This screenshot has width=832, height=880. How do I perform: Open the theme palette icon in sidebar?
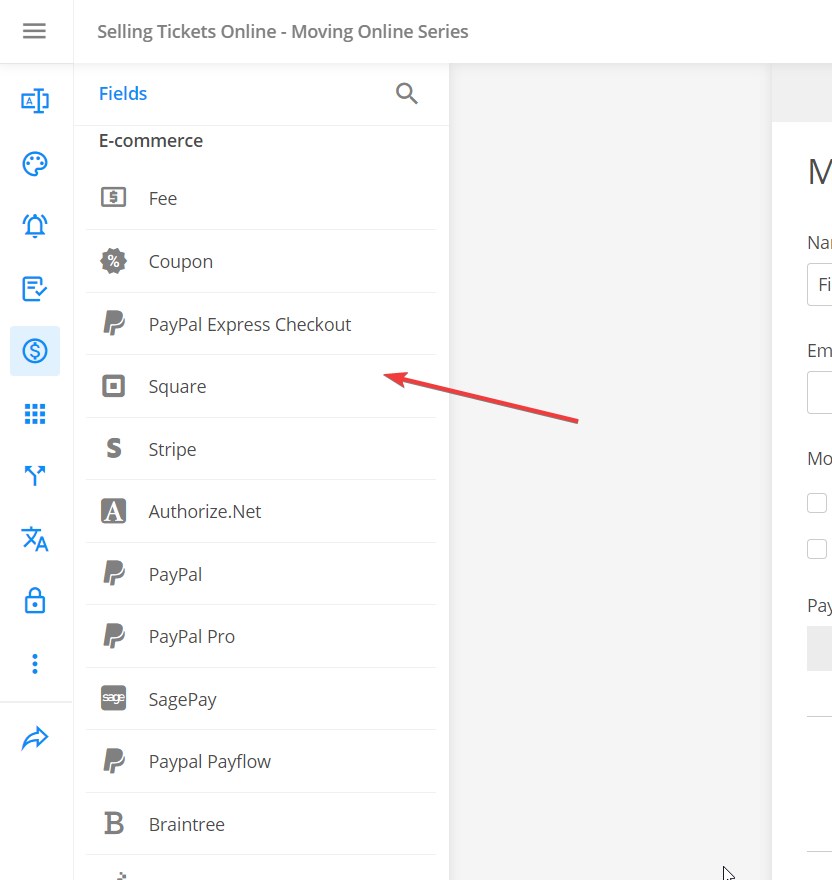coord(35,164)
